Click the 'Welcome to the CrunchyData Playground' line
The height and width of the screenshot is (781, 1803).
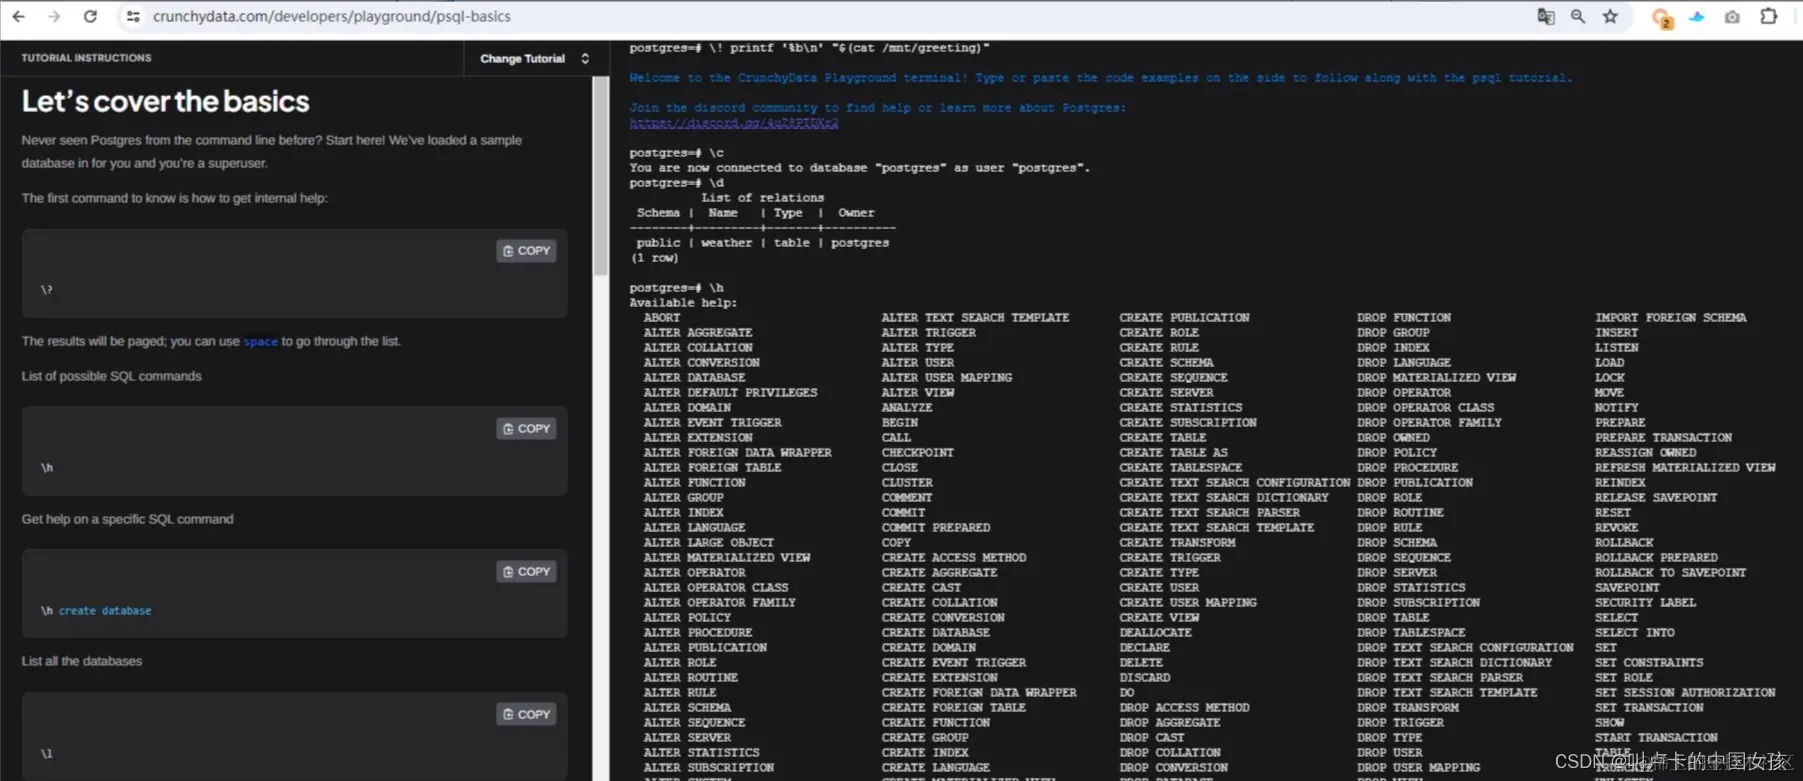[1101, 77]
